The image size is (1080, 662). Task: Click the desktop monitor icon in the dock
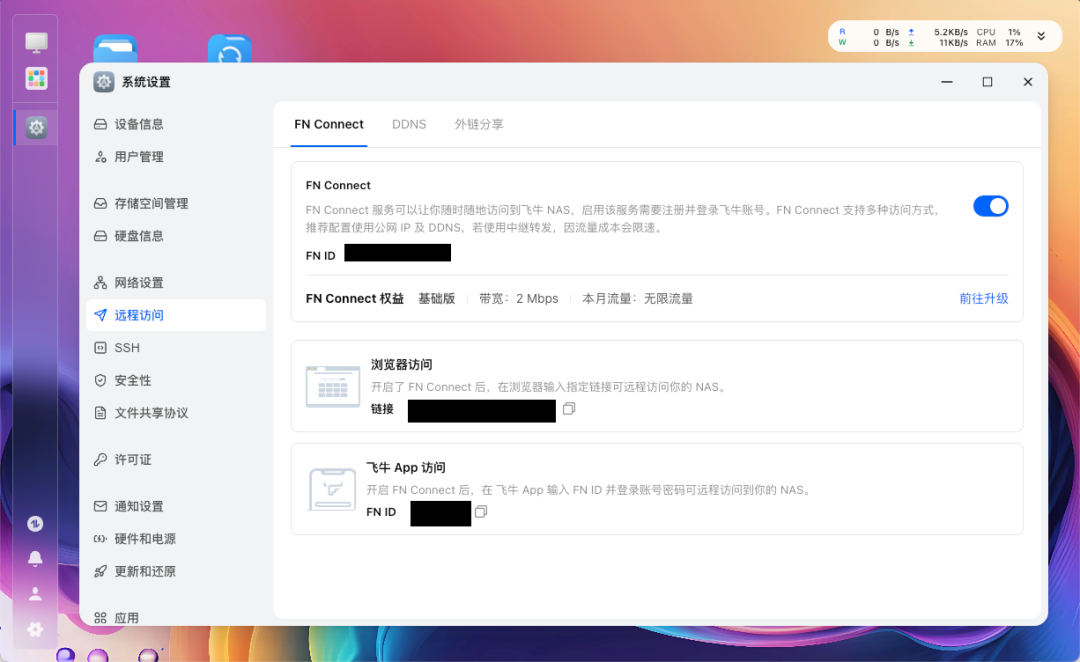pyautogui.click(x=36, y=42)
